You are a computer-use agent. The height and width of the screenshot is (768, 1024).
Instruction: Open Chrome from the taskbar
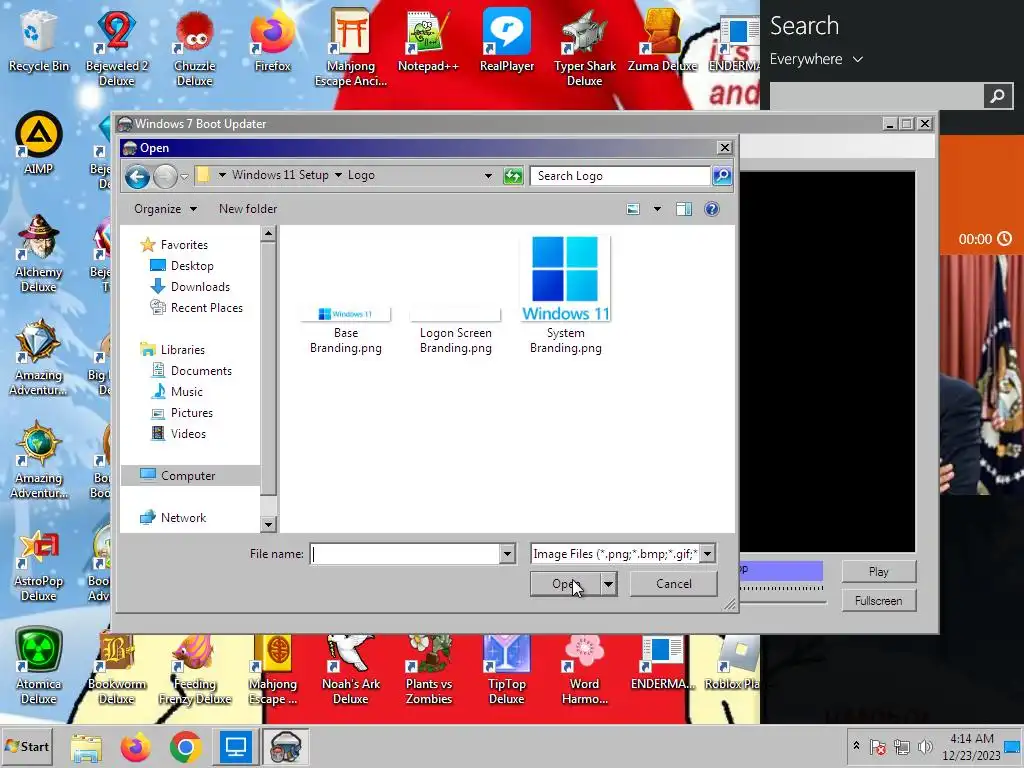(x=185, y=746)
